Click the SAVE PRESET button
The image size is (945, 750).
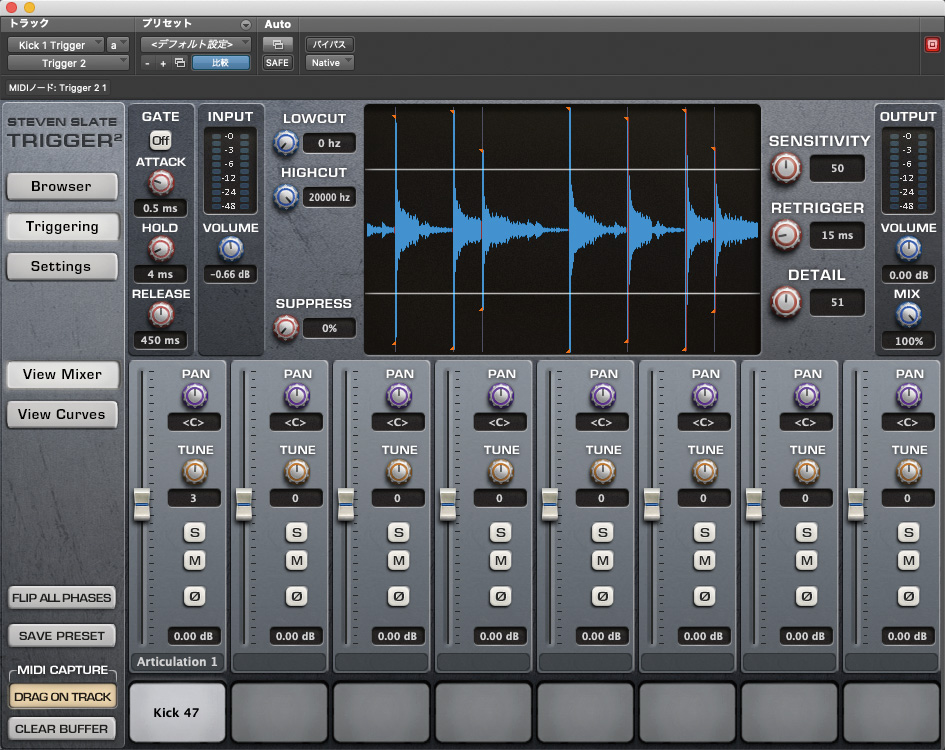pos(61,636)
